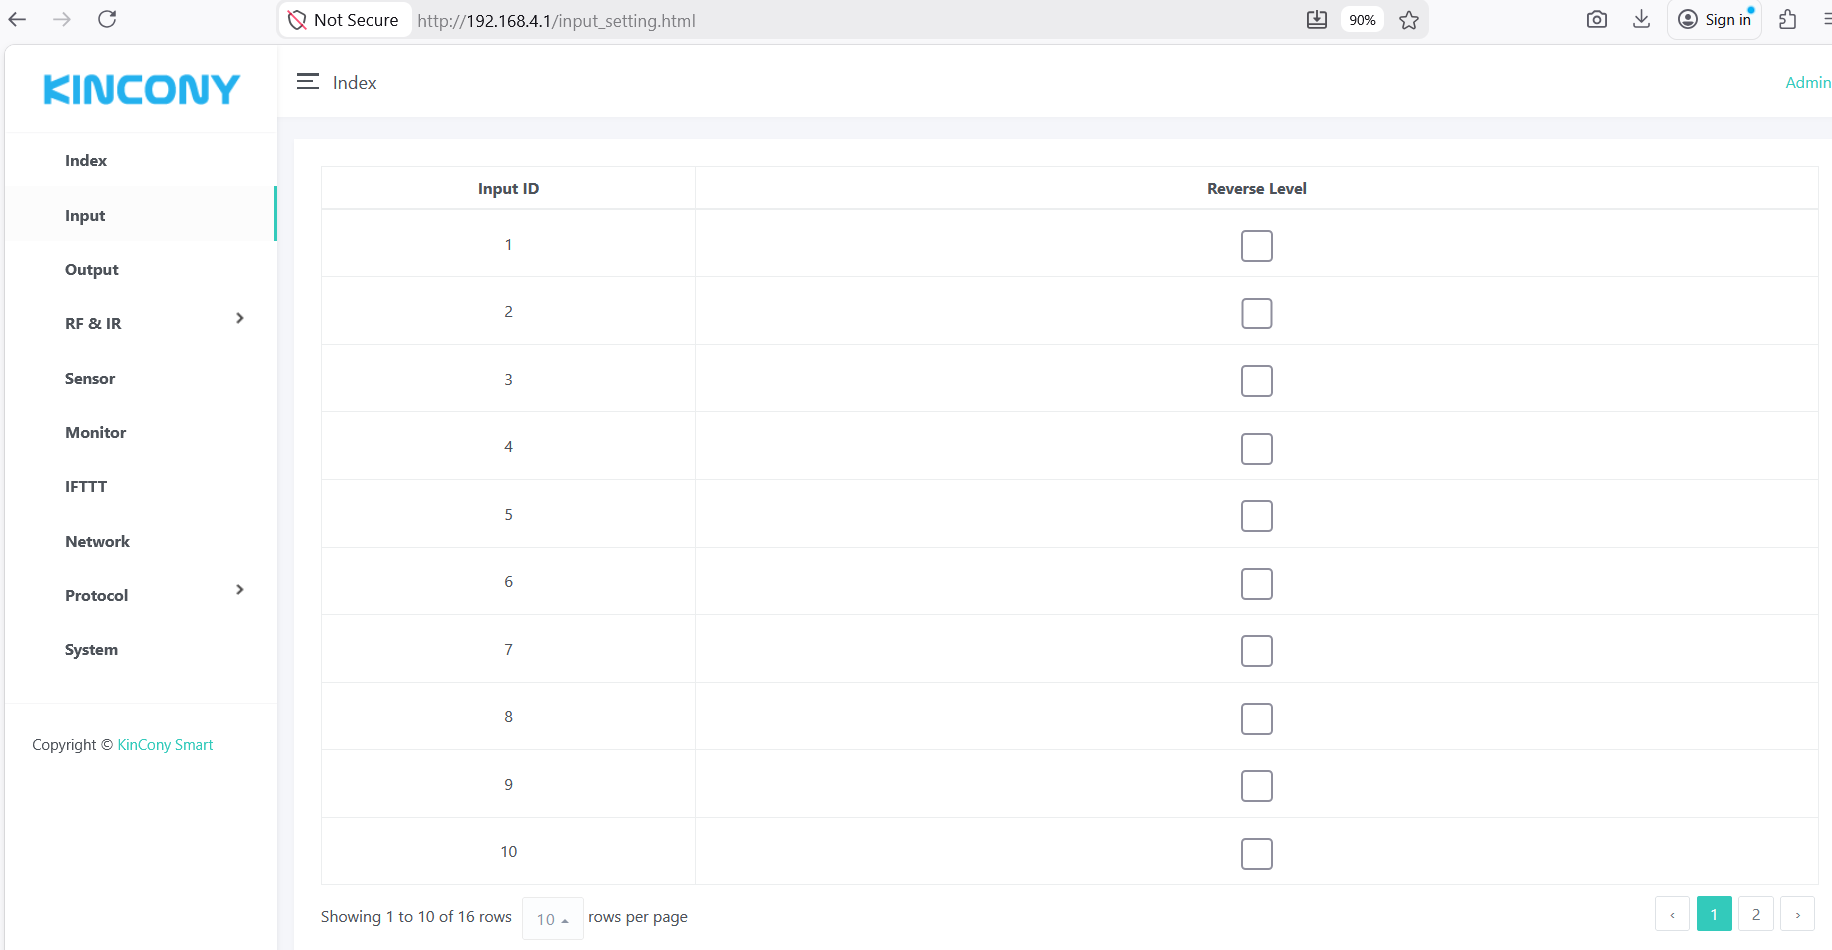Click the browser reload icon
The height and width of the screenshot is (950, 1832).
pyautogui.click(x=107, y=19)
